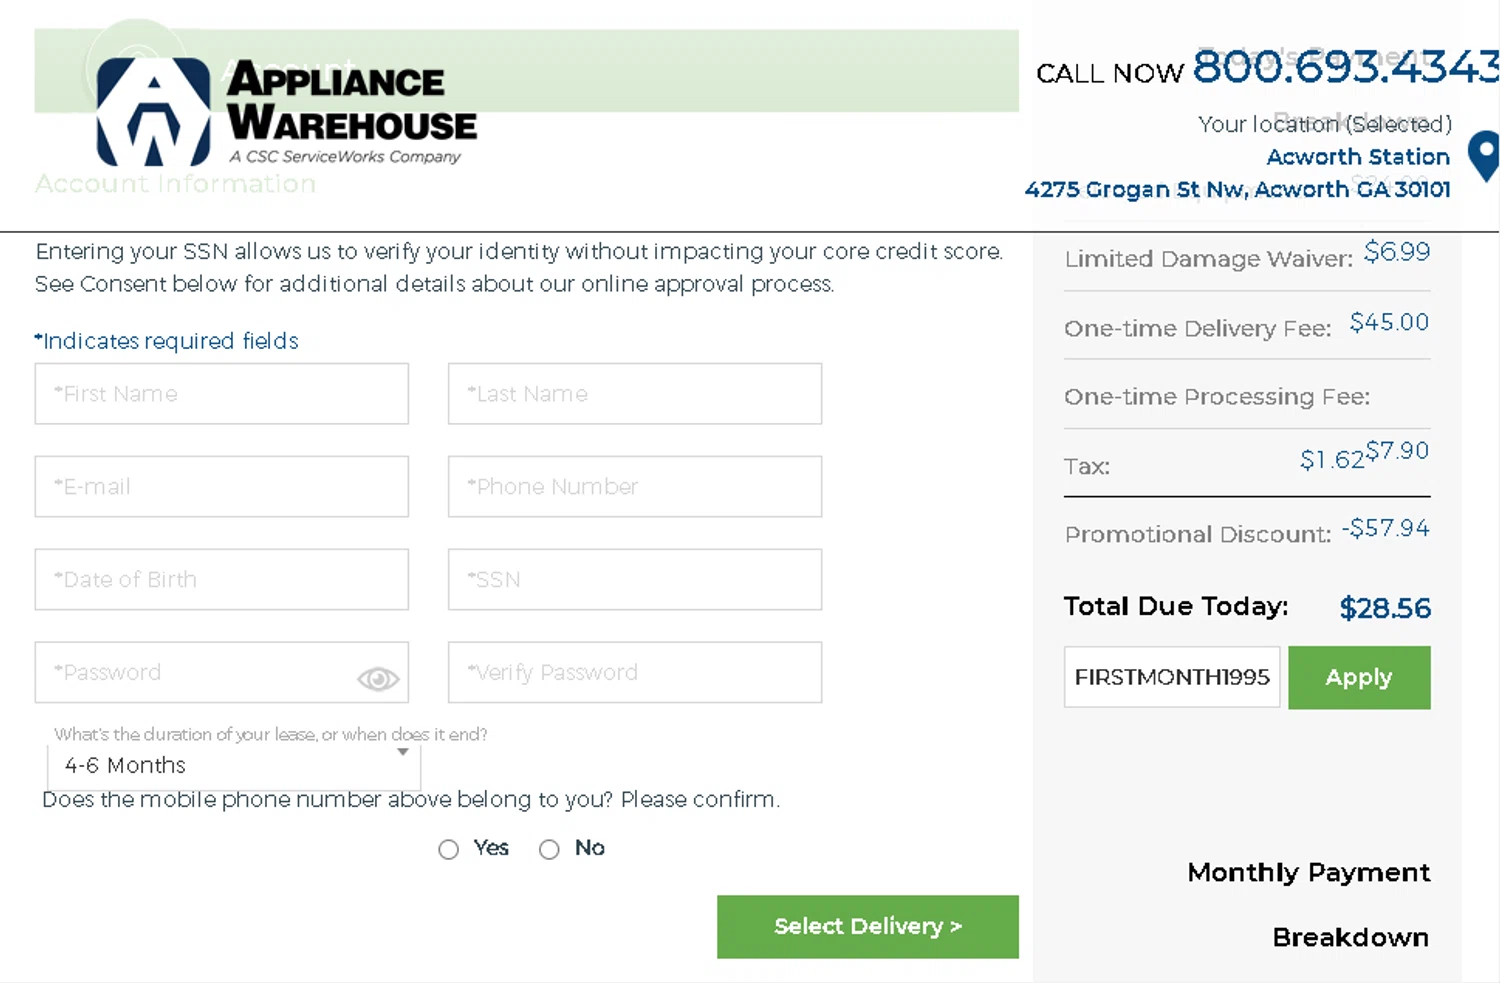Click the Appliance Warehouse logo
1500x983 pixels.
point(286,111)
